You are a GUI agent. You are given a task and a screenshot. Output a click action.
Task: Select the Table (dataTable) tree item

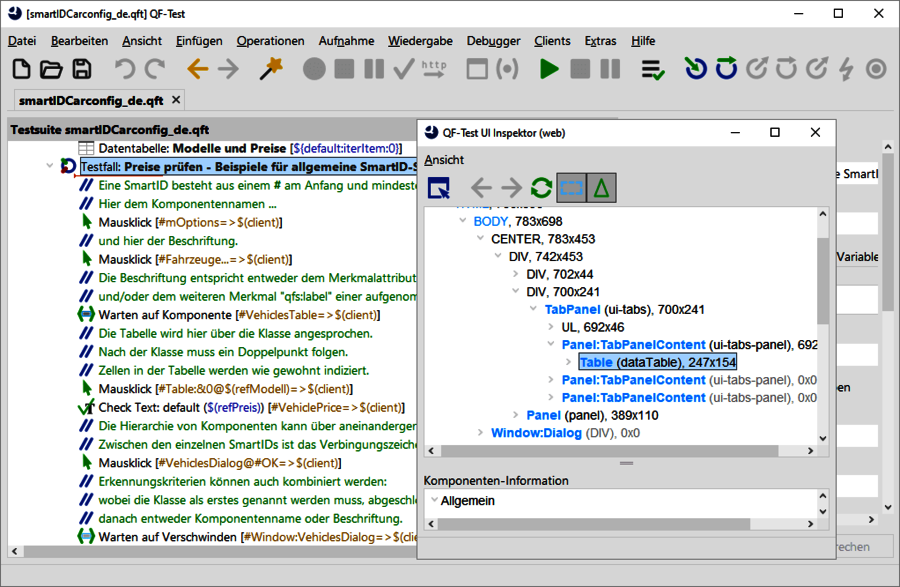coord(657,362)
